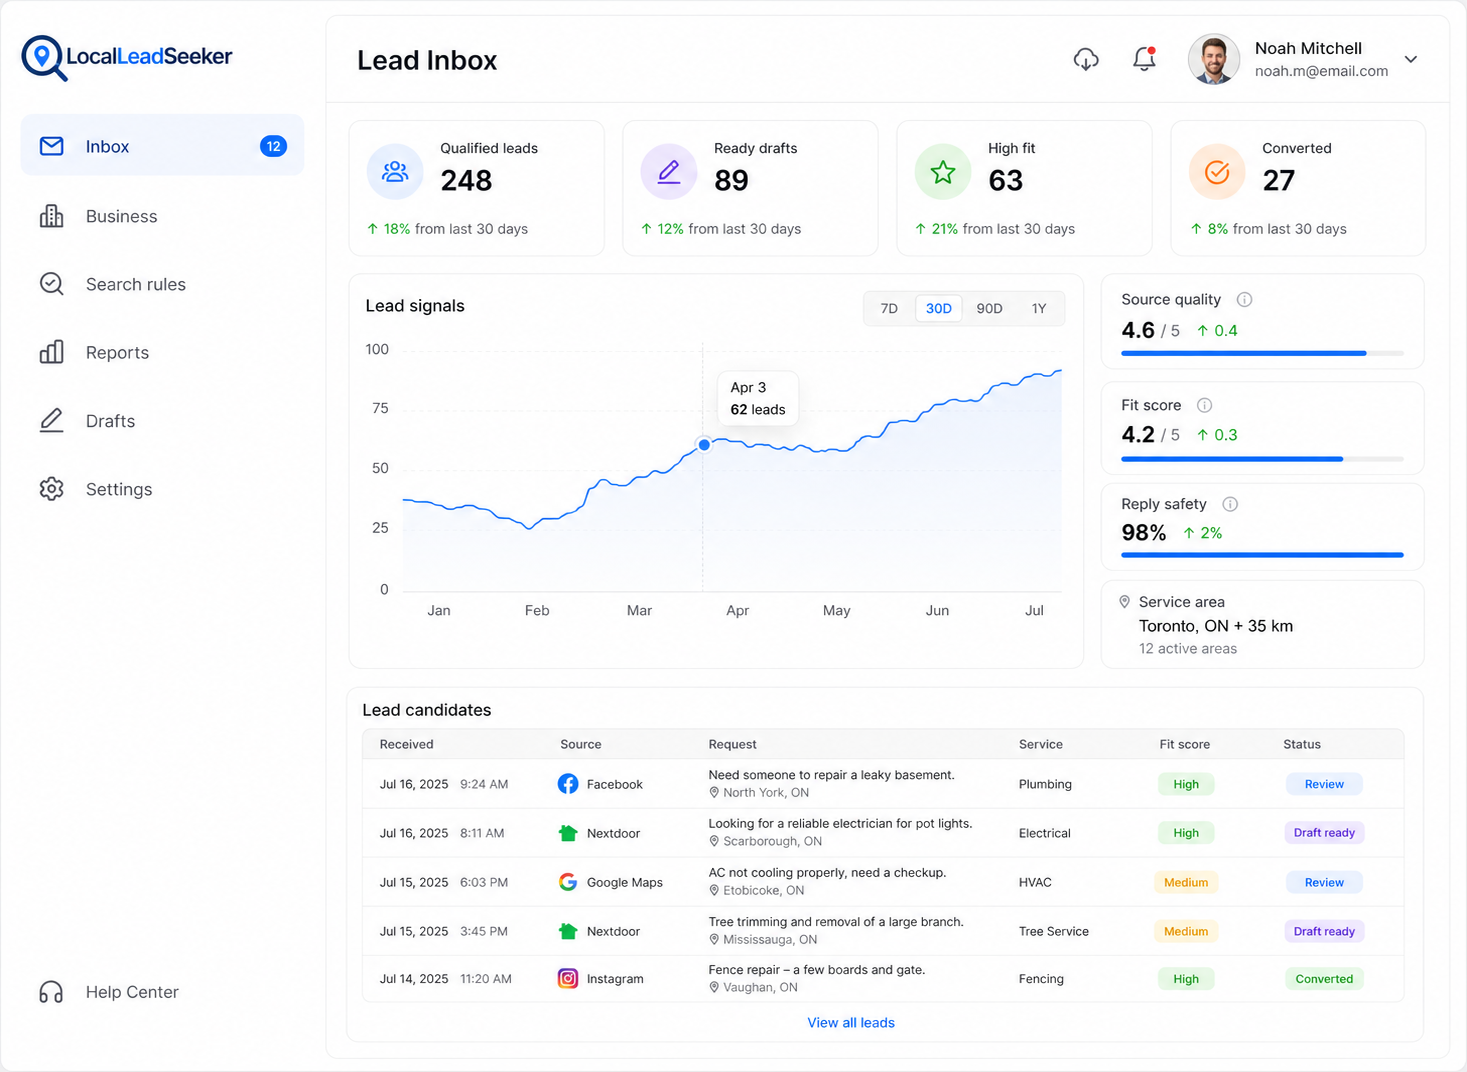Screen dimensions: 1467x1072
Task: Click Review status for HVAC lead
Action: 1324,882
